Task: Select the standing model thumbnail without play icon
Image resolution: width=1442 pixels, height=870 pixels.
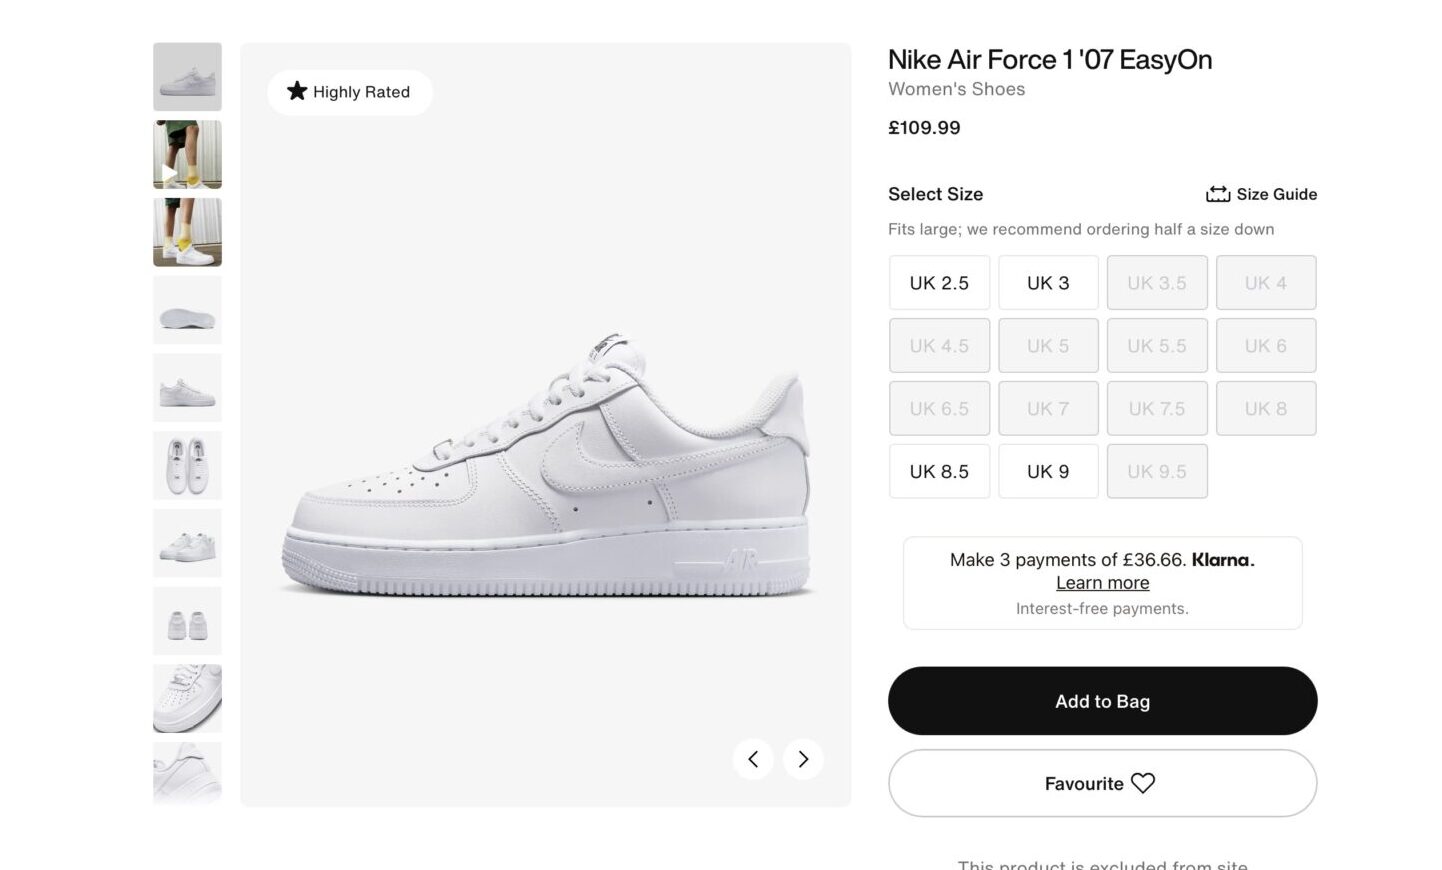Action: pos(187,232)
